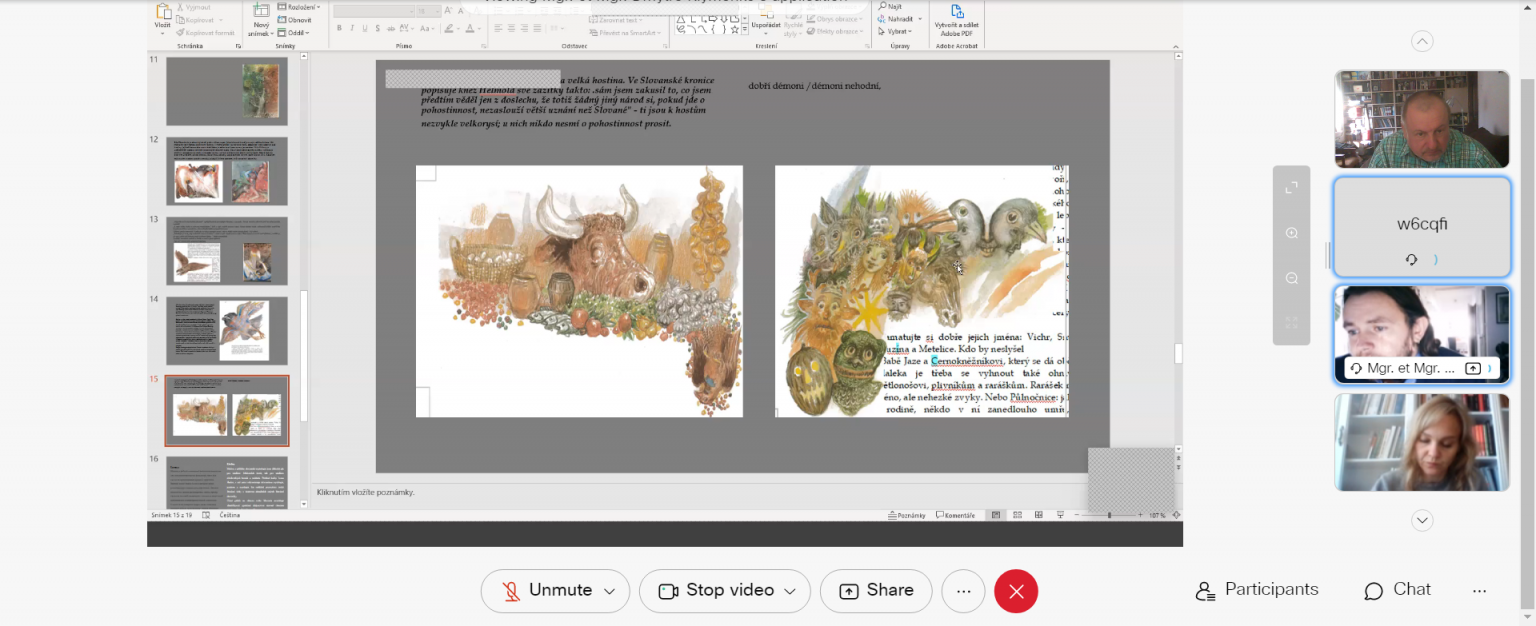Expand the Unmute audio options arrow
Viewport: 1536px width, 626px height.
point(609,592)
